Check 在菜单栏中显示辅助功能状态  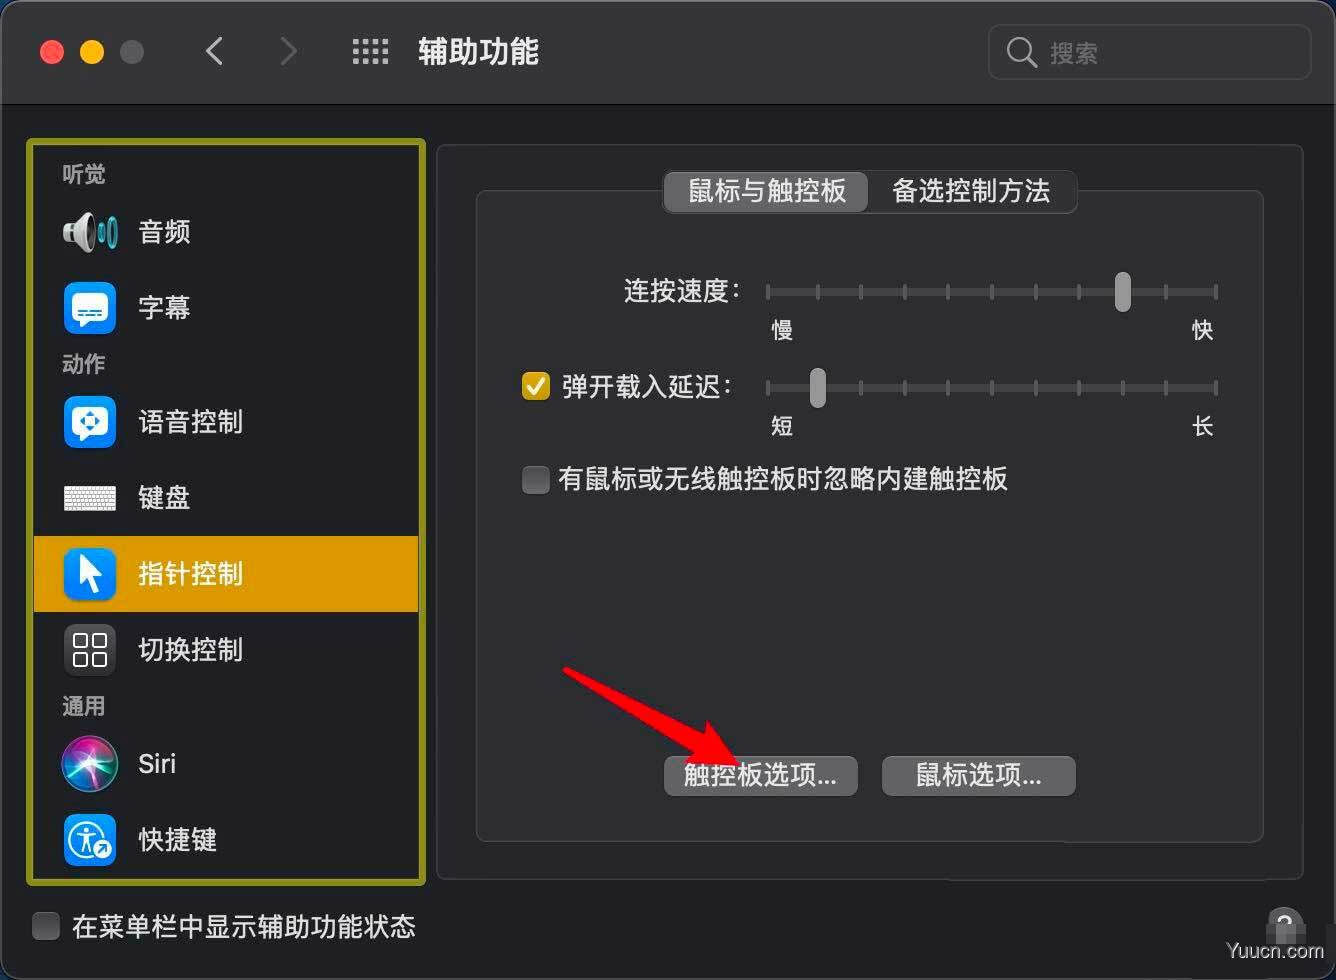[x=46, y=926]
